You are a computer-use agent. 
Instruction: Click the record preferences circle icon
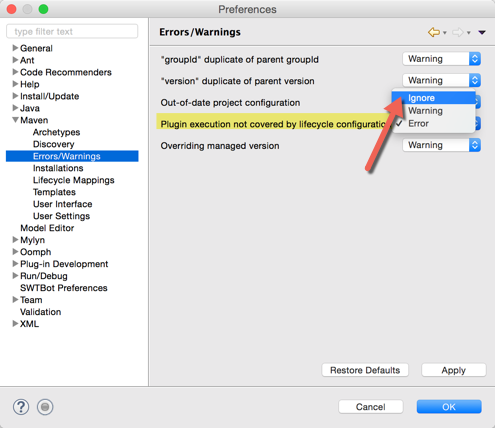[45, 407]
